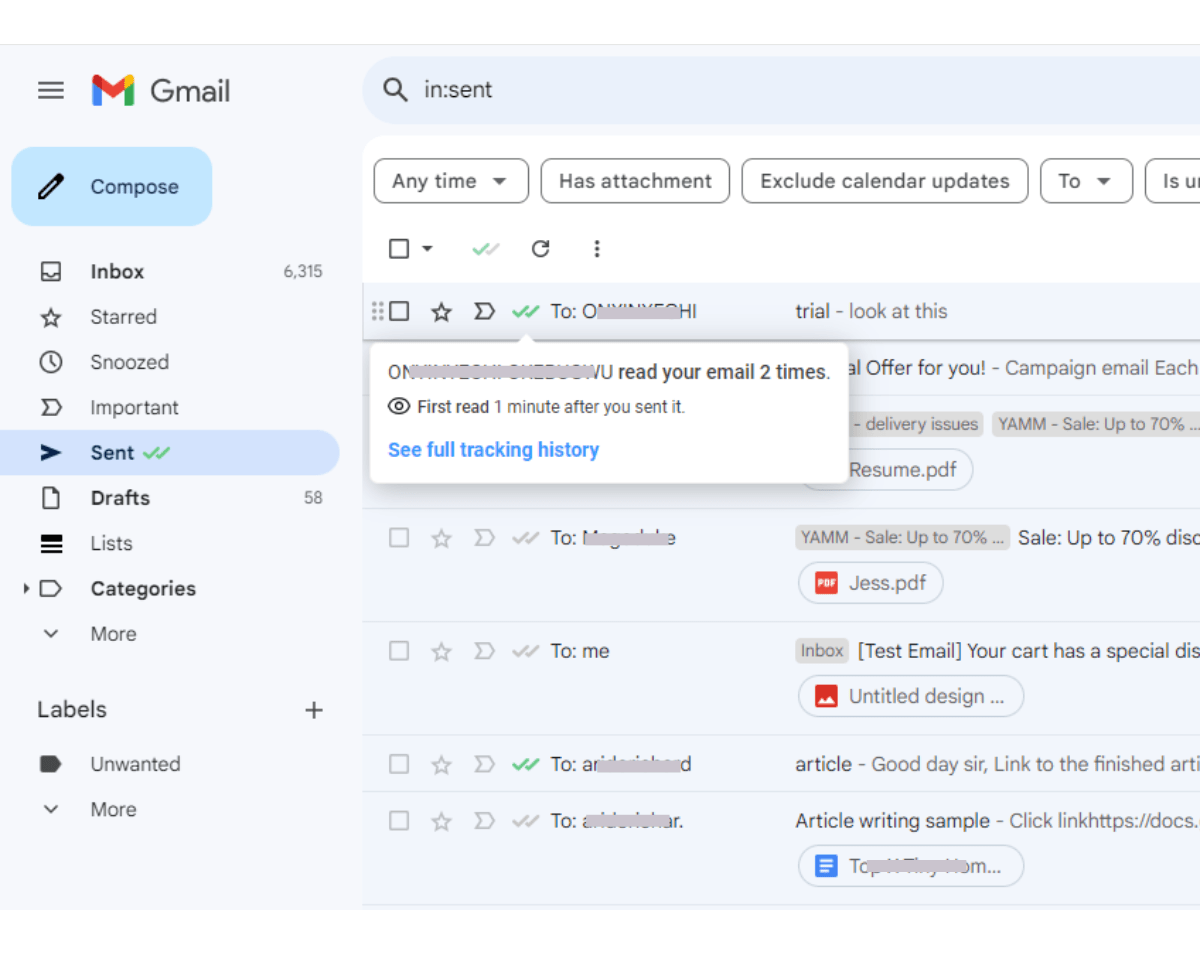Open the Jess.pdf attachment
The width and height of the screenshot is (1200, 960).
click(871, 583)
